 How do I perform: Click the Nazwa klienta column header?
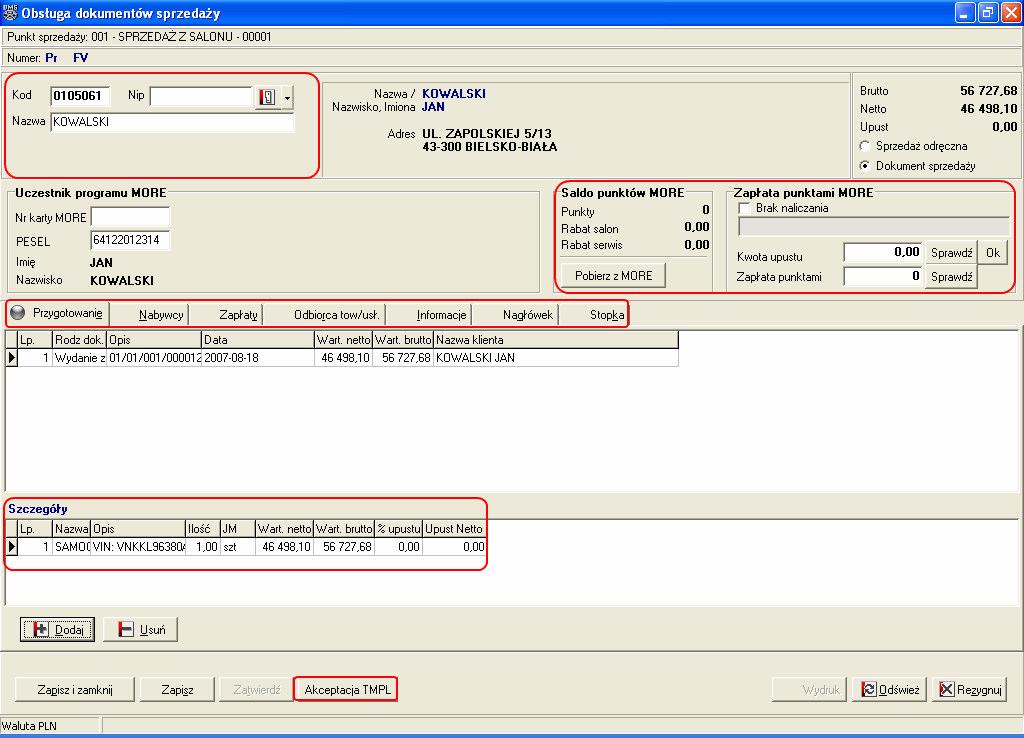pyautogui.click(x=556, y=340)
